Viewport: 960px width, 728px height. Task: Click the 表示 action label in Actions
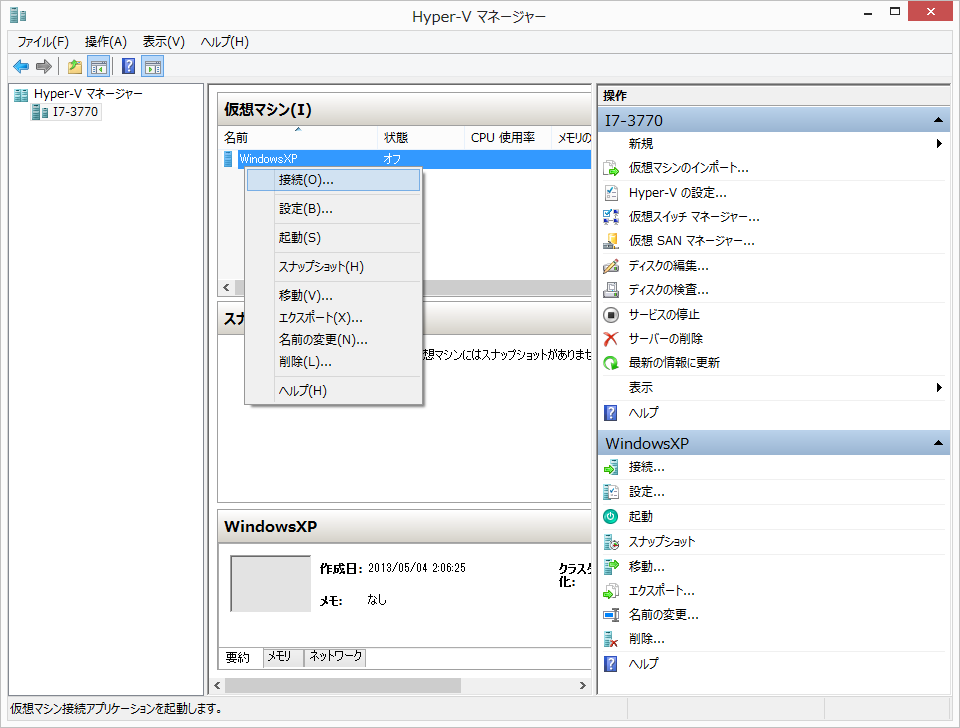pos(640,388)
